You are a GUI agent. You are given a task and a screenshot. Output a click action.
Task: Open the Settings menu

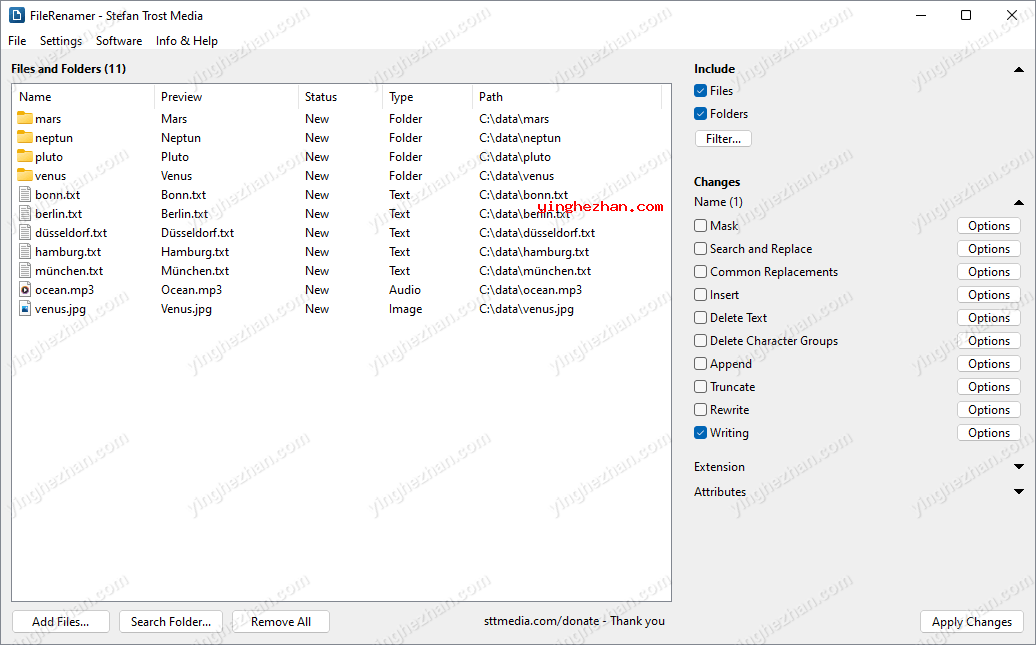tap(61, 41)
